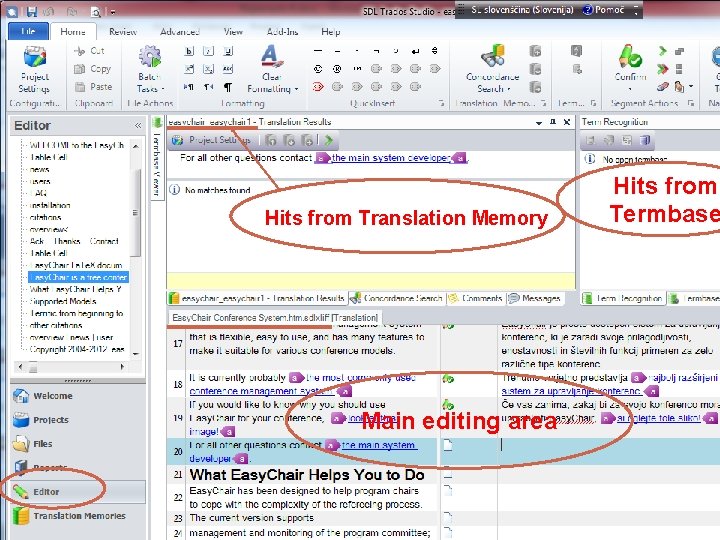Viewport: 720px width, 540px height.
Task: Click Project Settings in Translation Results toolbar
Action: (212, 140)
